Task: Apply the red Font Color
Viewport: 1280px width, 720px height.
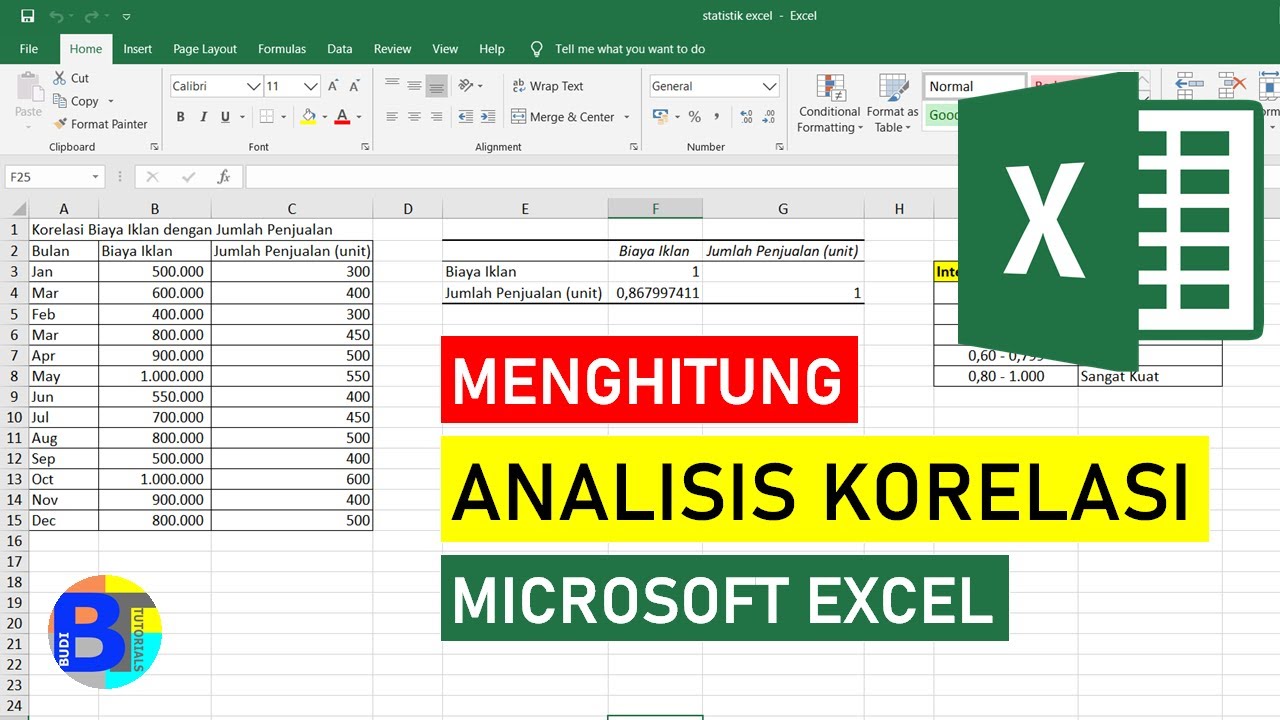Action: [x=343, y=117]
